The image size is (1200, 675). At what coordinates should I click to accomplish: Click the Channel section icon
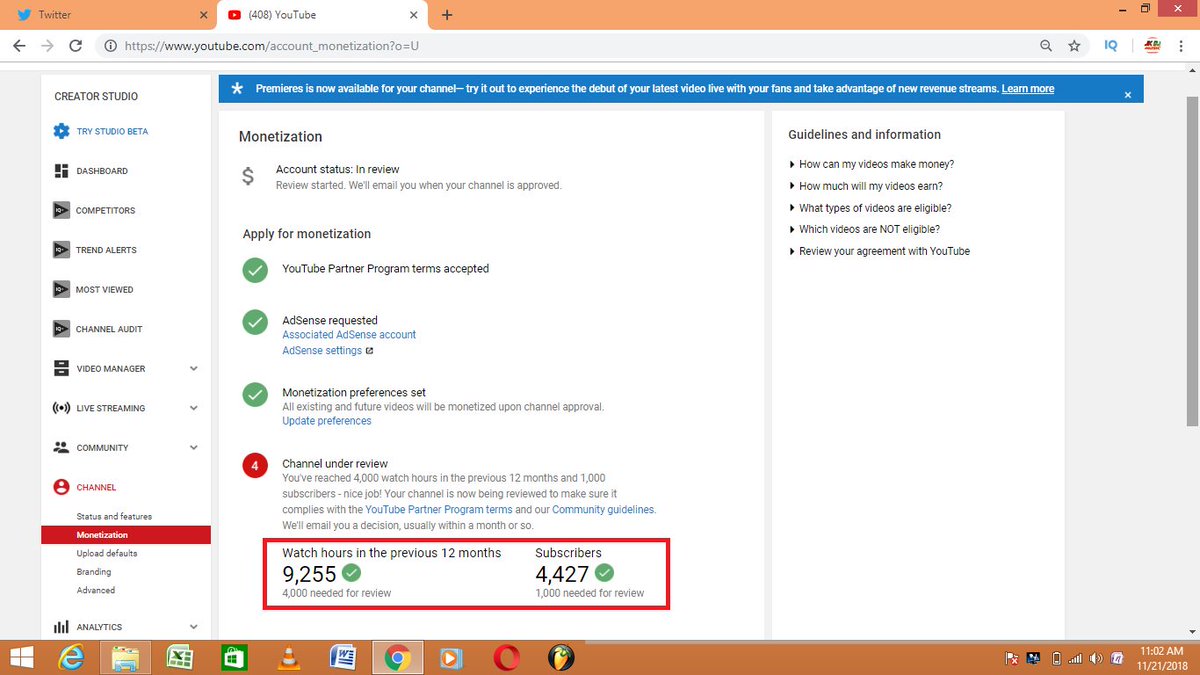61,487
